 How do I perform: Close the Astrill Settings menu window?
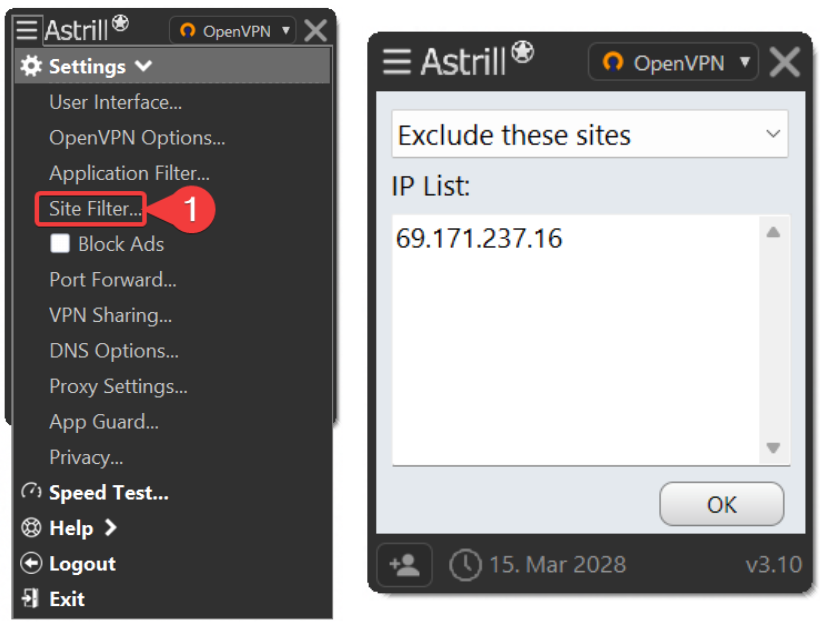coord(316,30)
